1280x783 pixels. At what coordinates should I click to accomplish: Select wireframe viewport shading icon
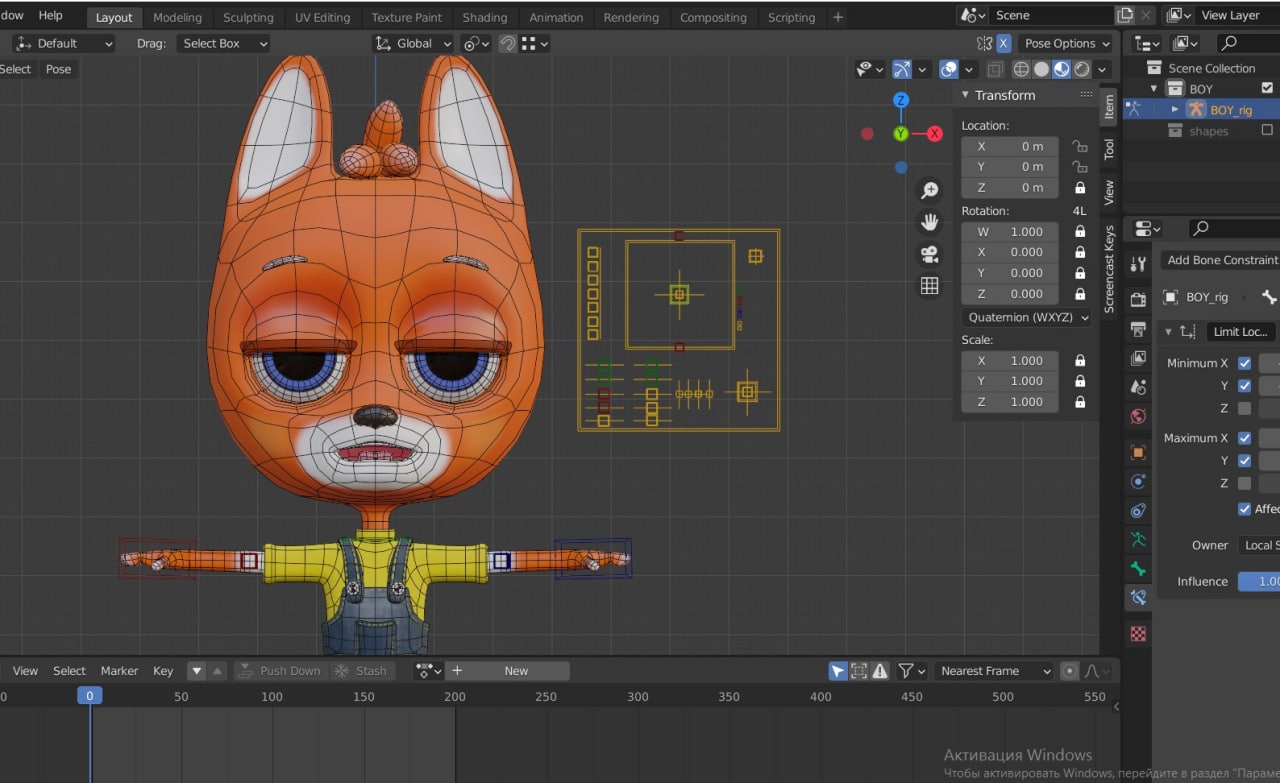pos(1021,70)
